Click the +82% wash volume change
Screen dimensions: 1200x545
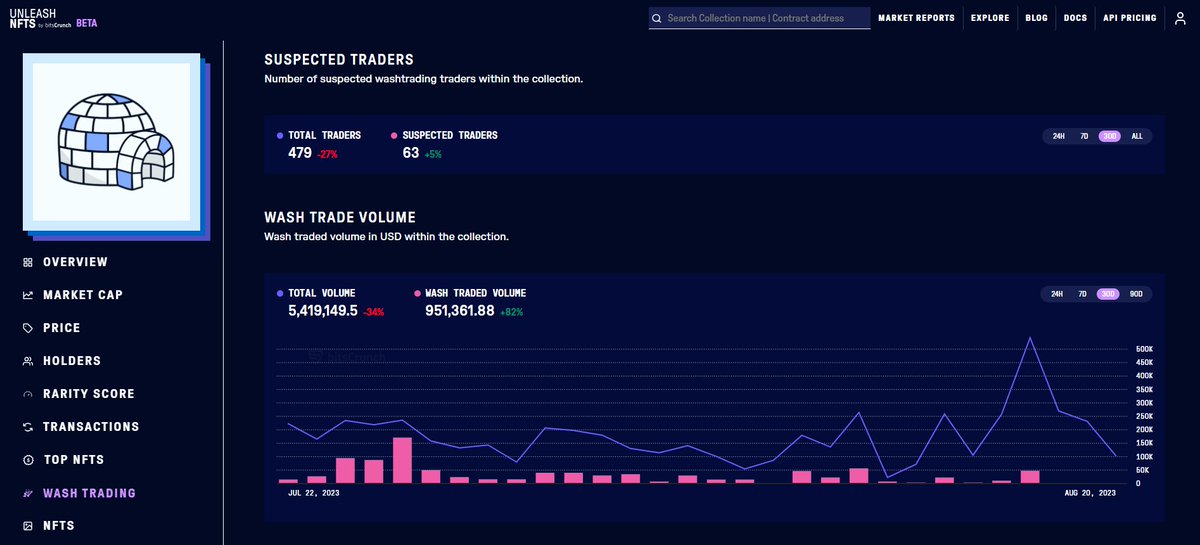[x=510, y=312]
